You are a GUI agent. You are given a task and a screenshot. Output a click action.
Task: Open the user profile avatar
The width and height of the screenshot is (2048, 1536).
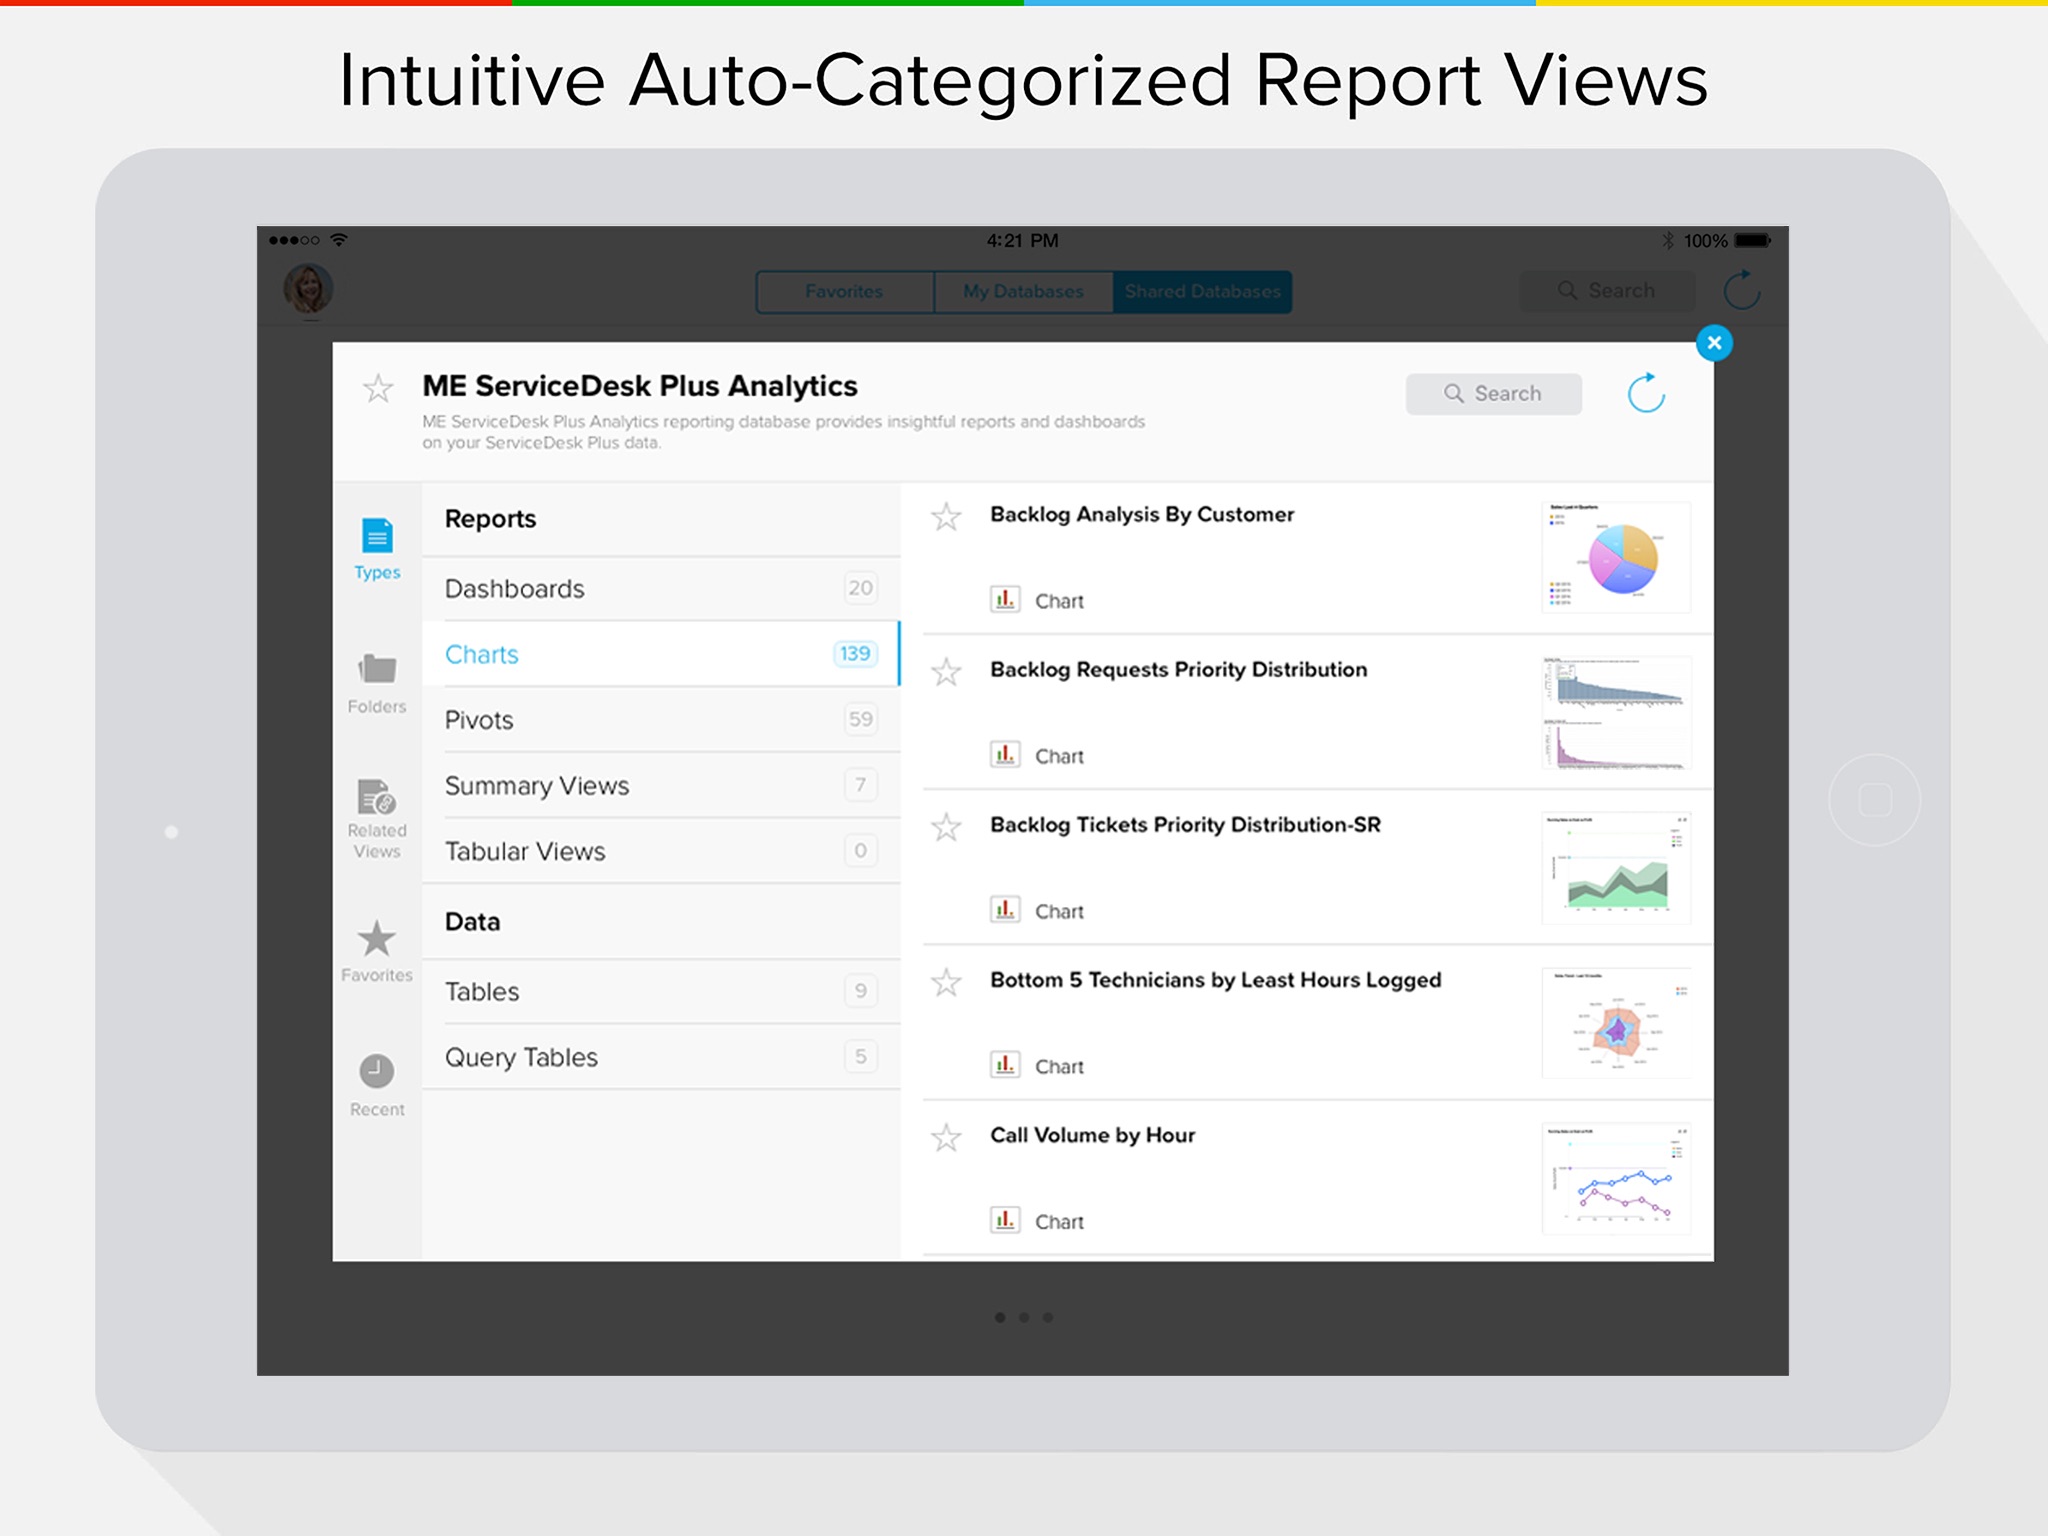coord(308,289)
